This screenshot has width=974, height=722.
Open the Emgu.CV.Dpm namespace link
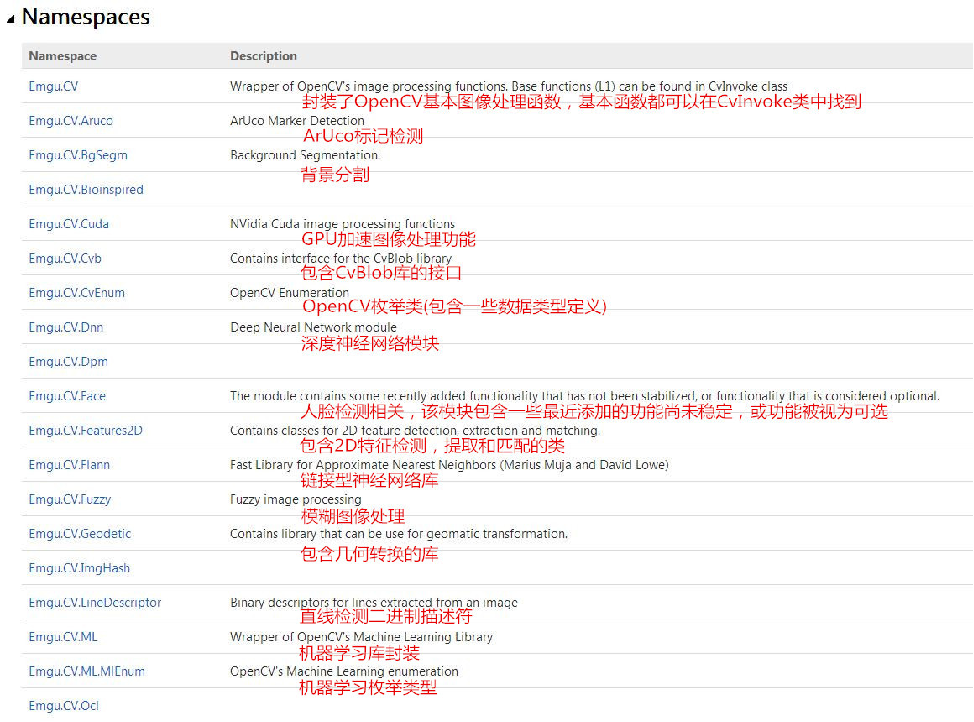(x=68, y=362)
